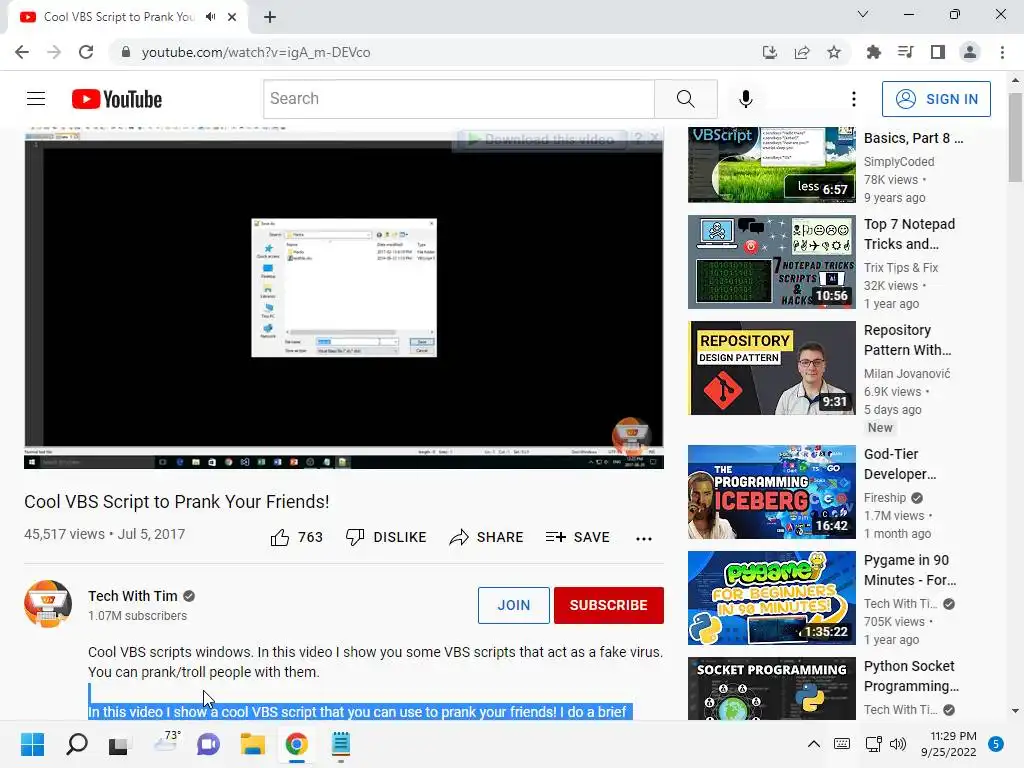Open Tech With Tim channel name link
Screen dimensions: 1024x768
(x=133, y=596)
